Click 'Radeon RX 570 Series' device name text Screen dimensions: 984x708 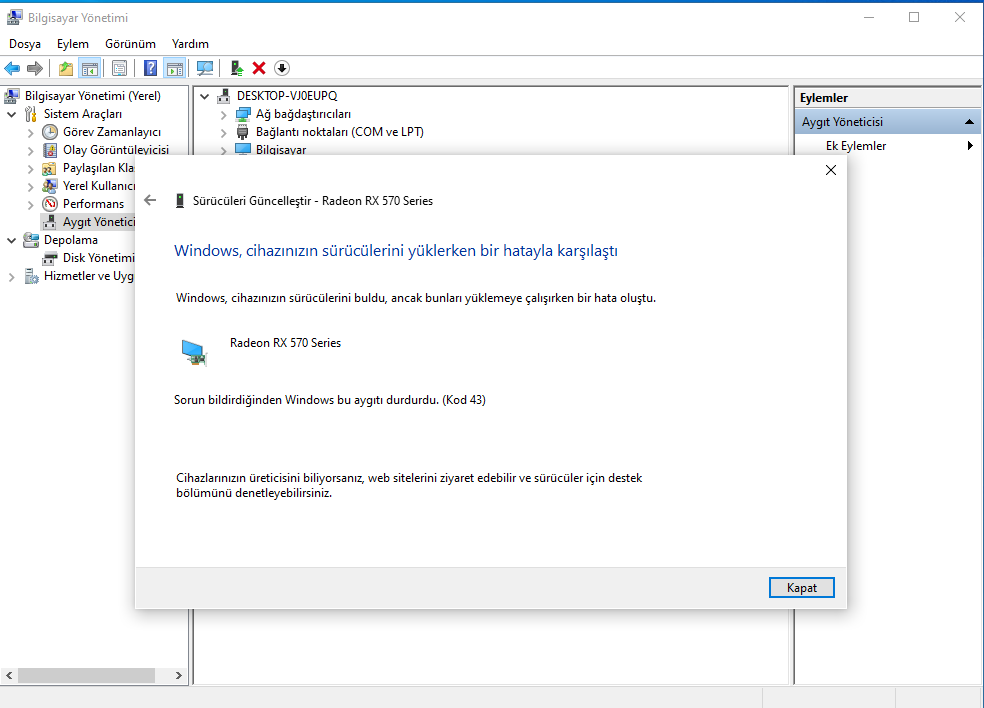point(286,343)
